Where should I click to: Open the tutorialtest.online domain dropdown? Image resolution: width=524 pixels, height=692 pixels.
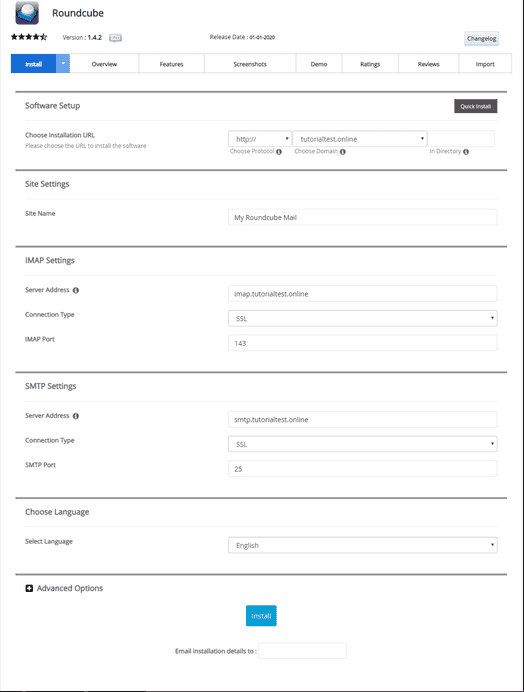pos(360,139)
